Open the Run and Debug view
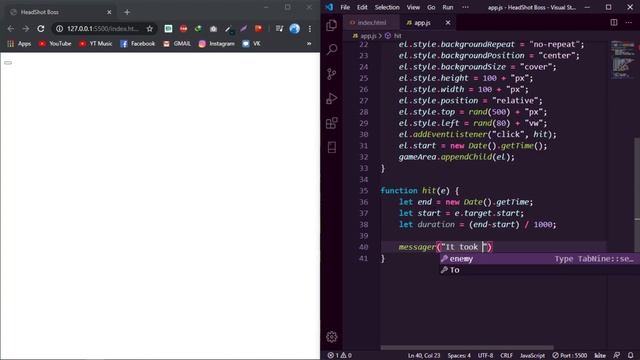Image resolution: width=640 pixels, height=360 pixels. [332, 98]
